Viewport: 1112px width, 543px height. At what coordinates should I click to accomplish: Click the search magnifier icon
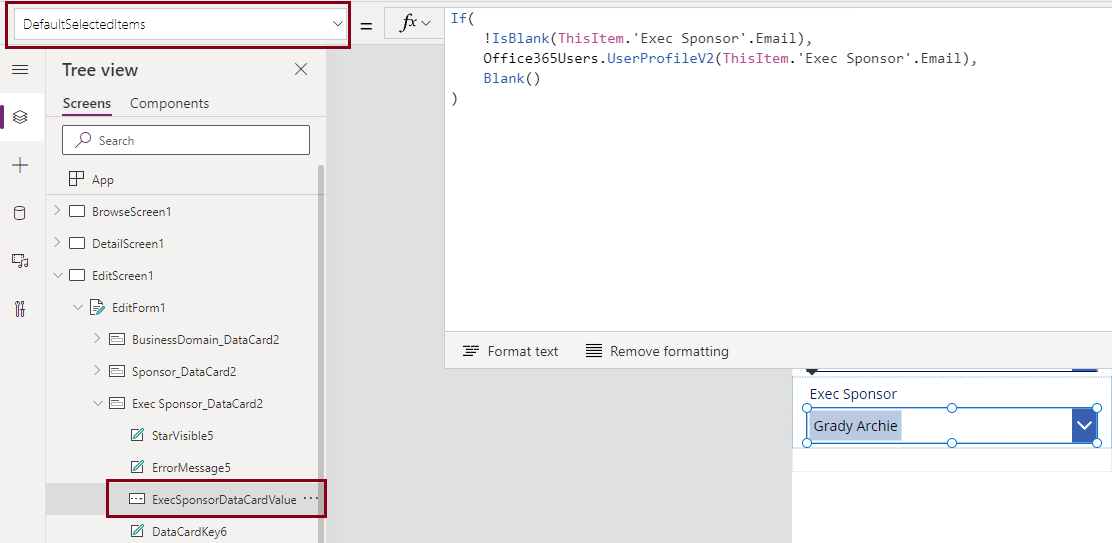coord(84,140)
